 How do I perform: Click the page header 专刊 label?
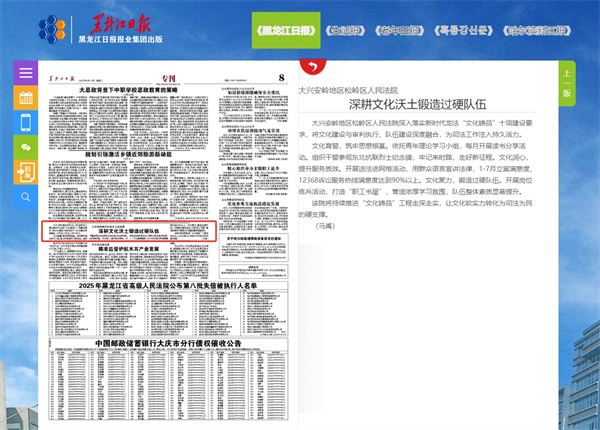168,78
